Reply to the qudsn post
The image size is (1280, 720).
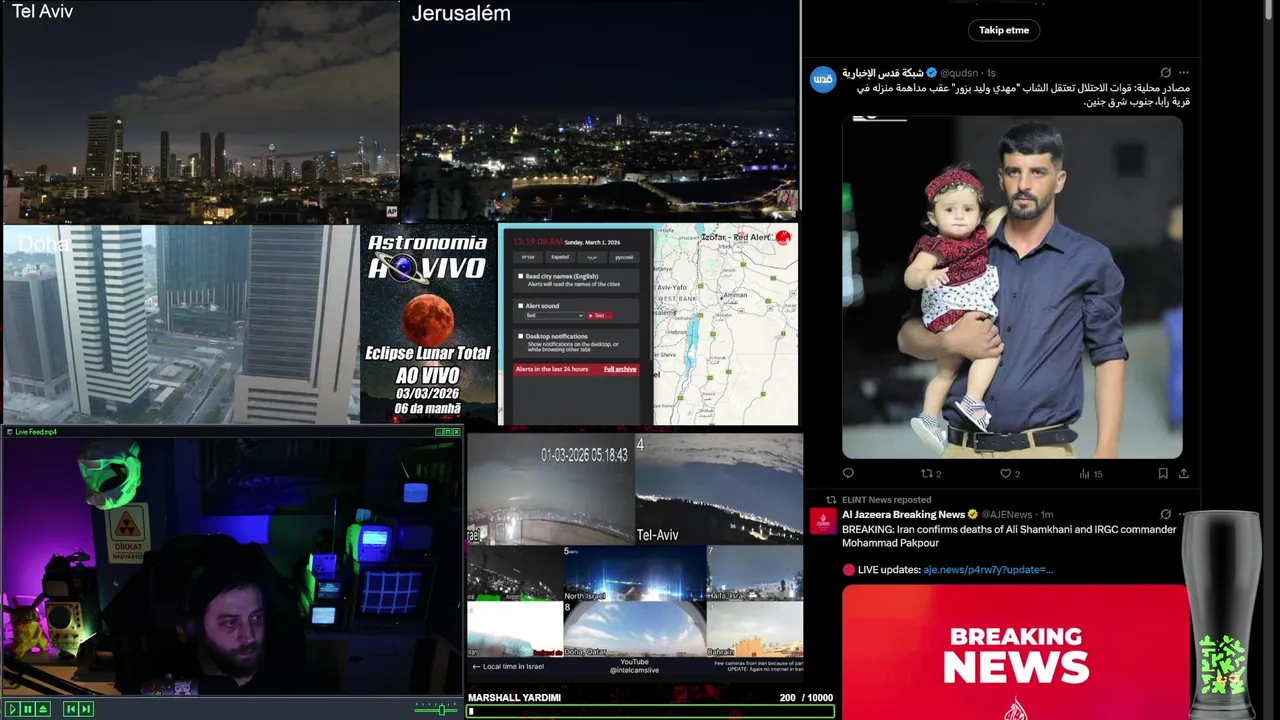pos(848,473)
